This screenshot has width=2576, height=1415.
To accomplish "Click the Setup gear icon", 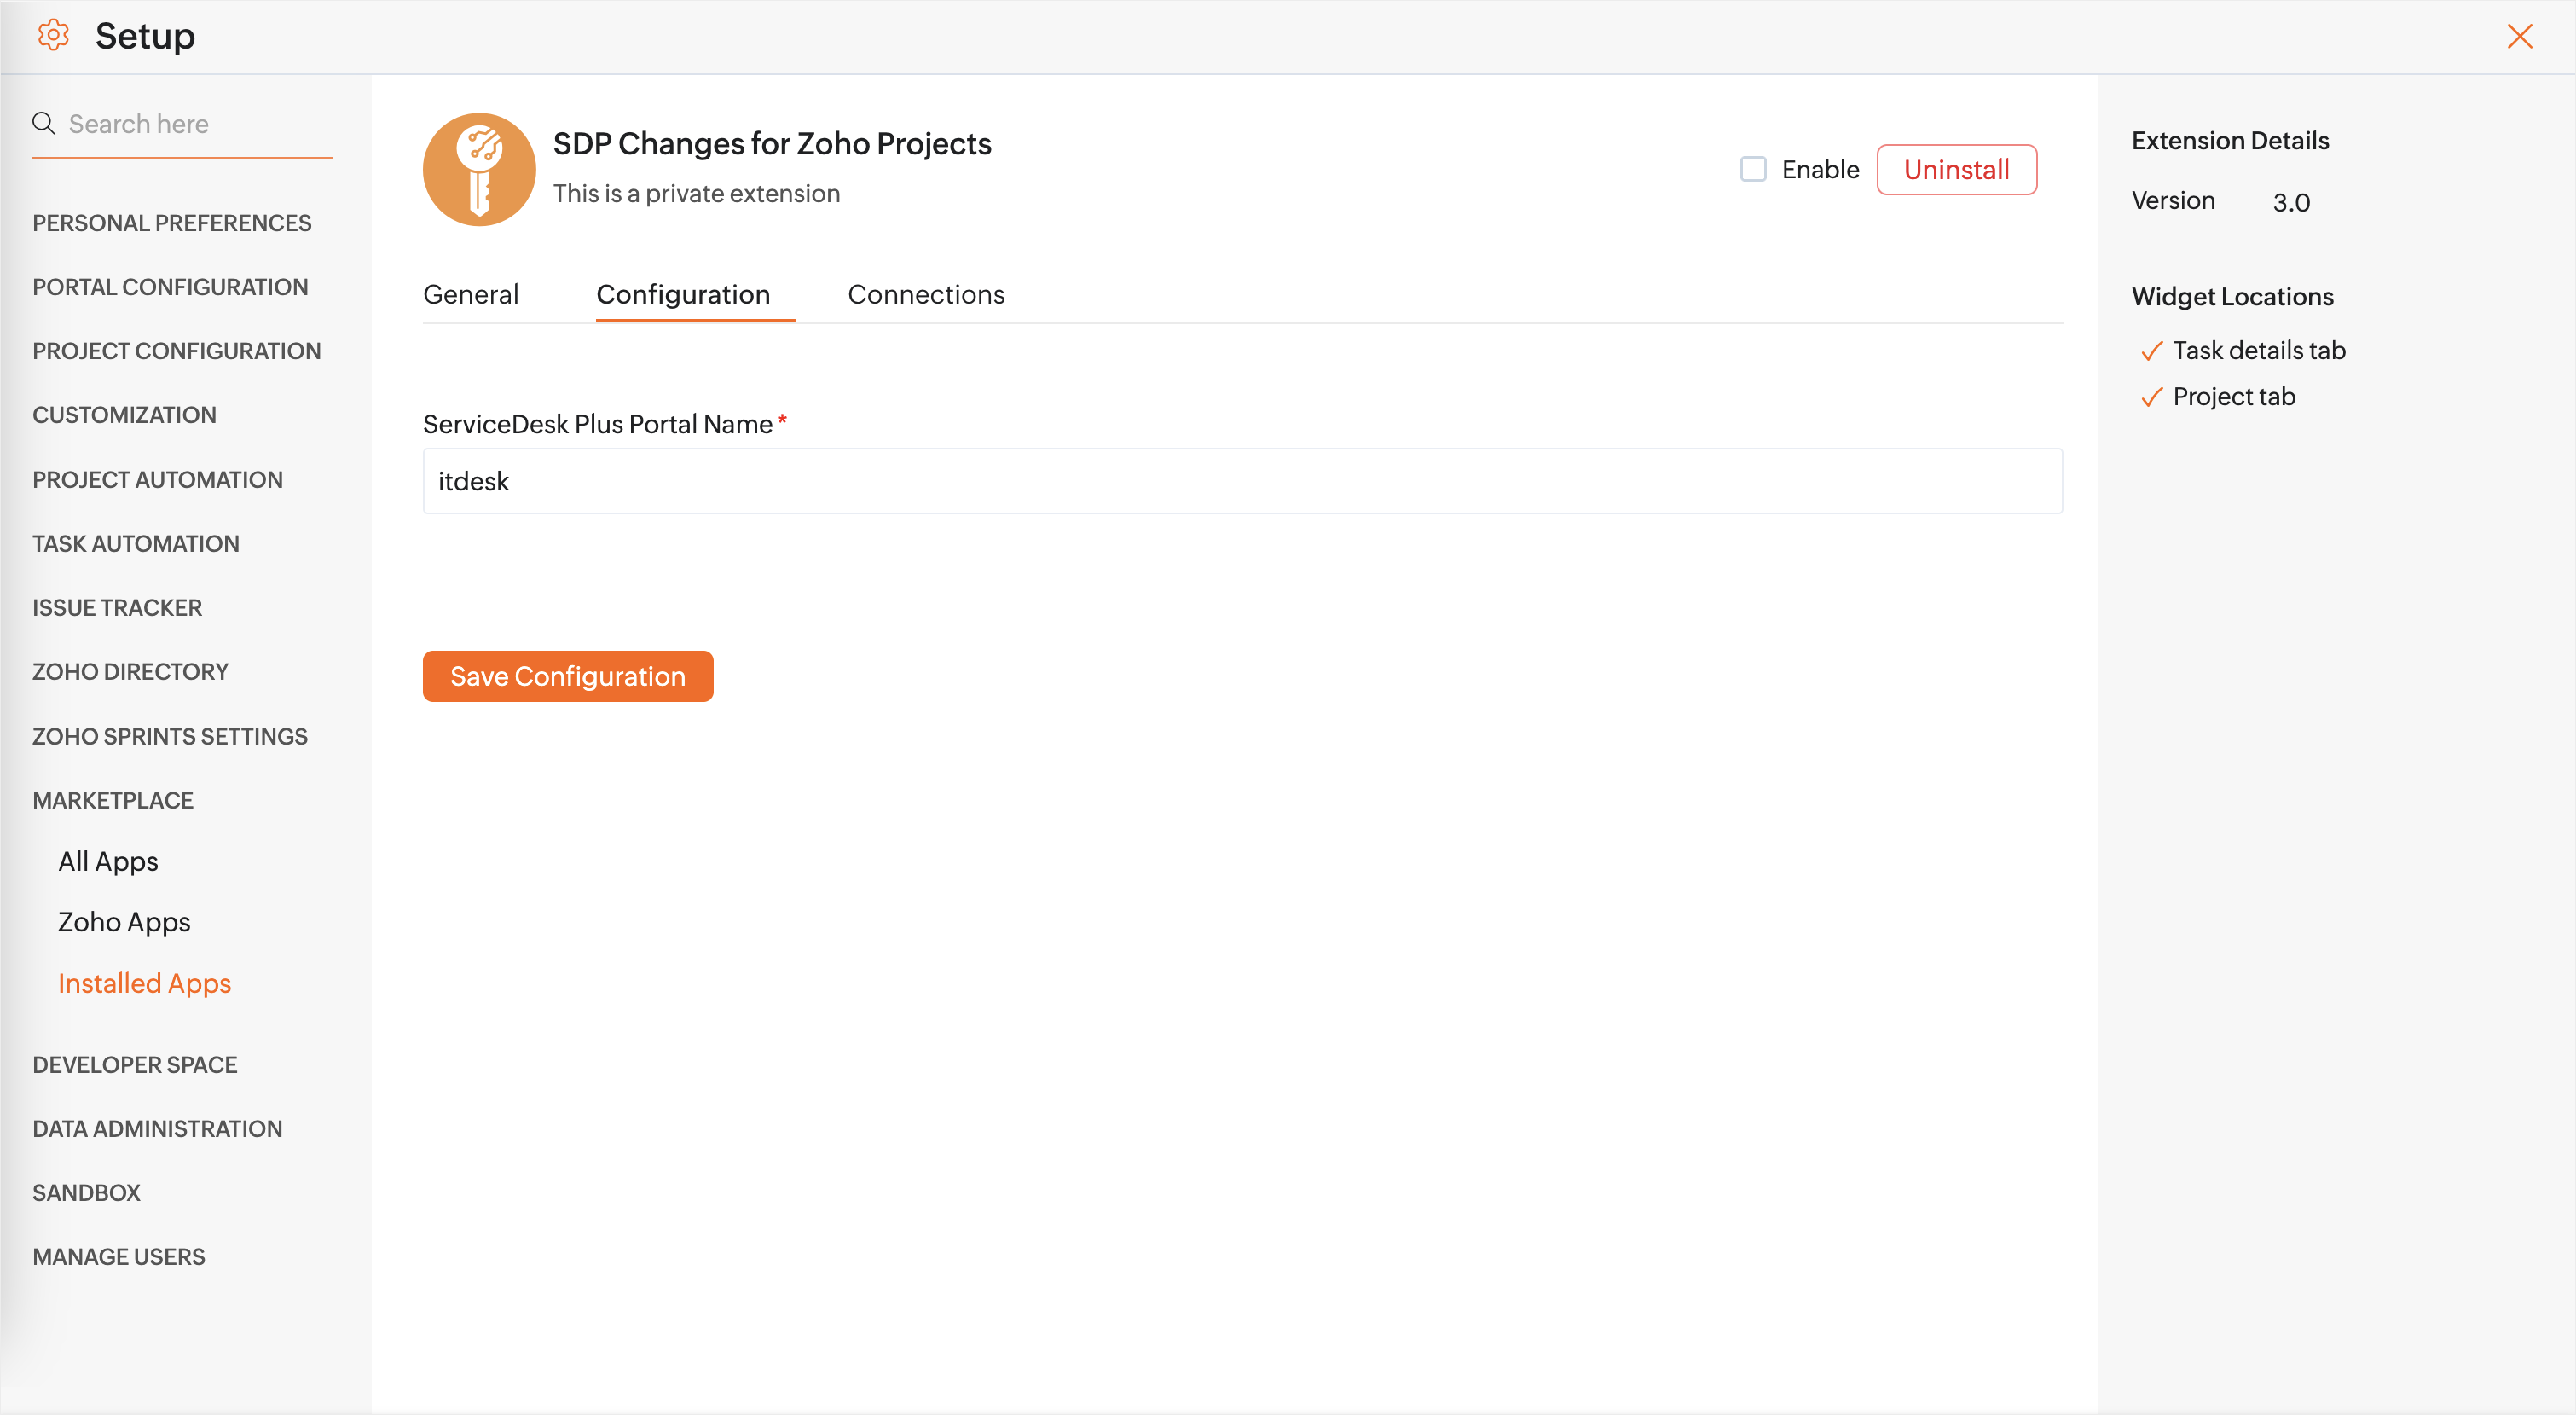I will click(x=53, y=36).
